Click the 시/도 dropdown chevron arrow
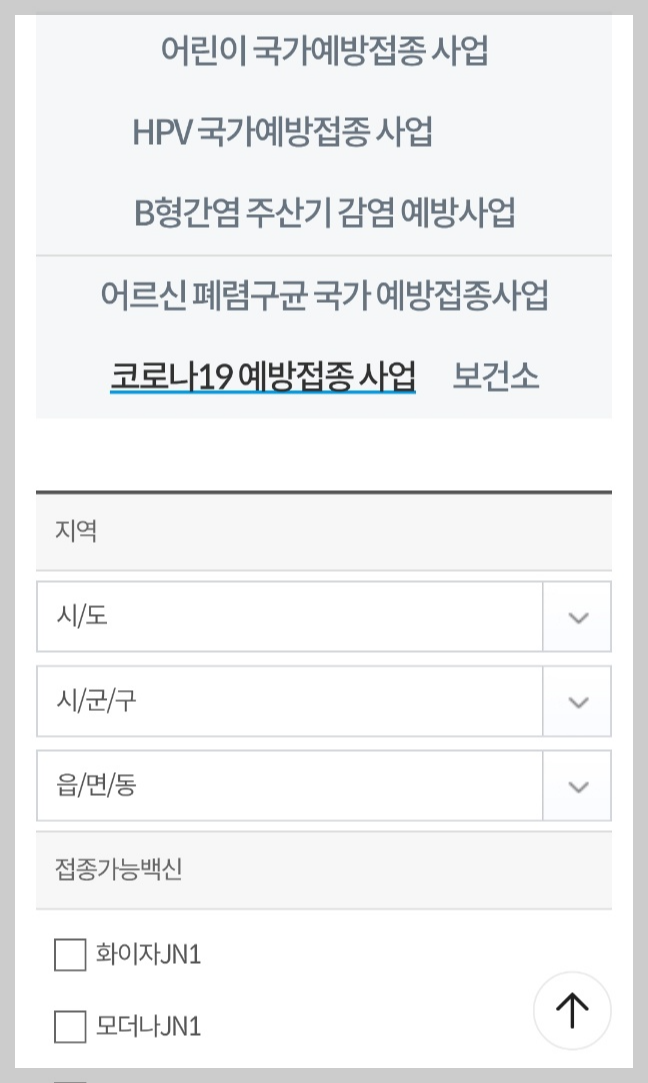The height and width of the screenshot is (1083, 648). (576, 617)
